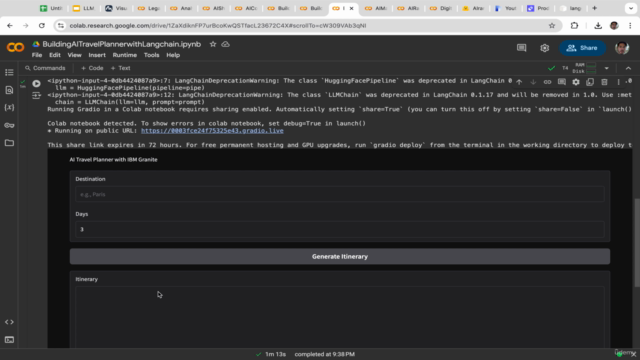Image resolution: width=640 pixels, height=360 pixels.
Task: Click the notebook title BuildingAITravelPlannerwithLangchain.ipynb
Action: pos(122,44)
